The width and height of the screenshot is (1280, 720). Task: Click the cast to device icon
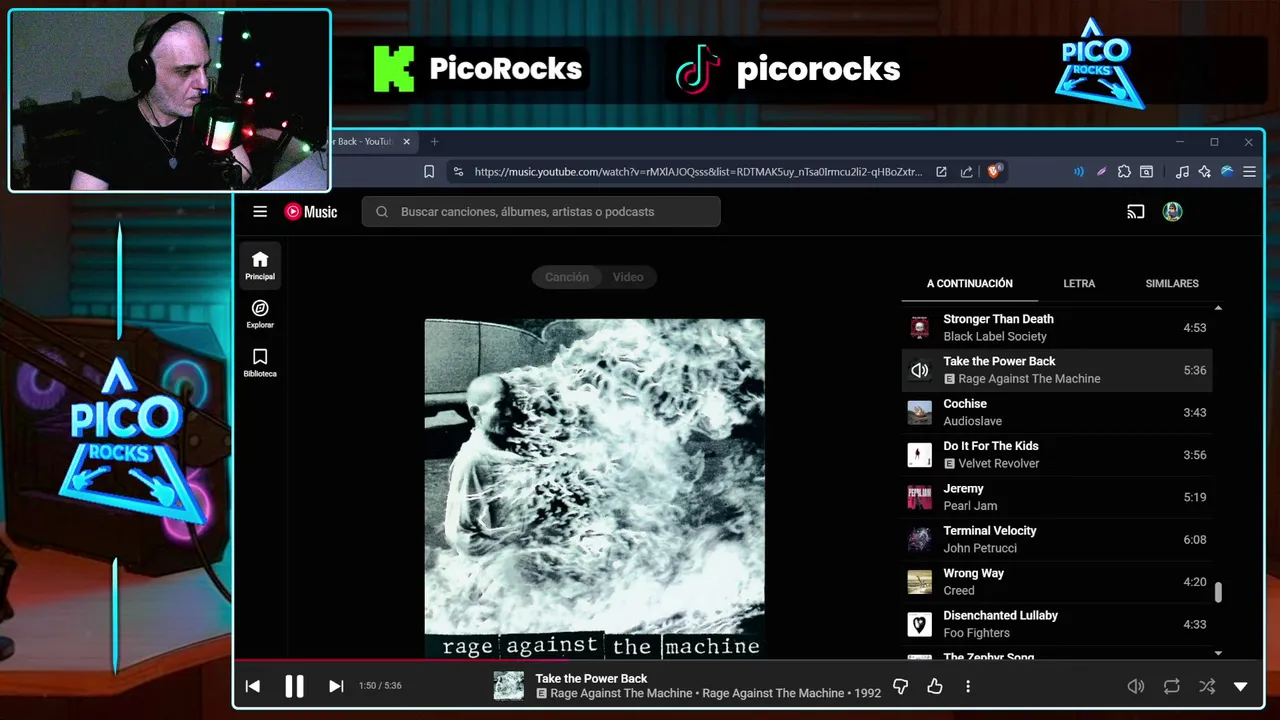pyautogui.click(x=1135, y=211)
